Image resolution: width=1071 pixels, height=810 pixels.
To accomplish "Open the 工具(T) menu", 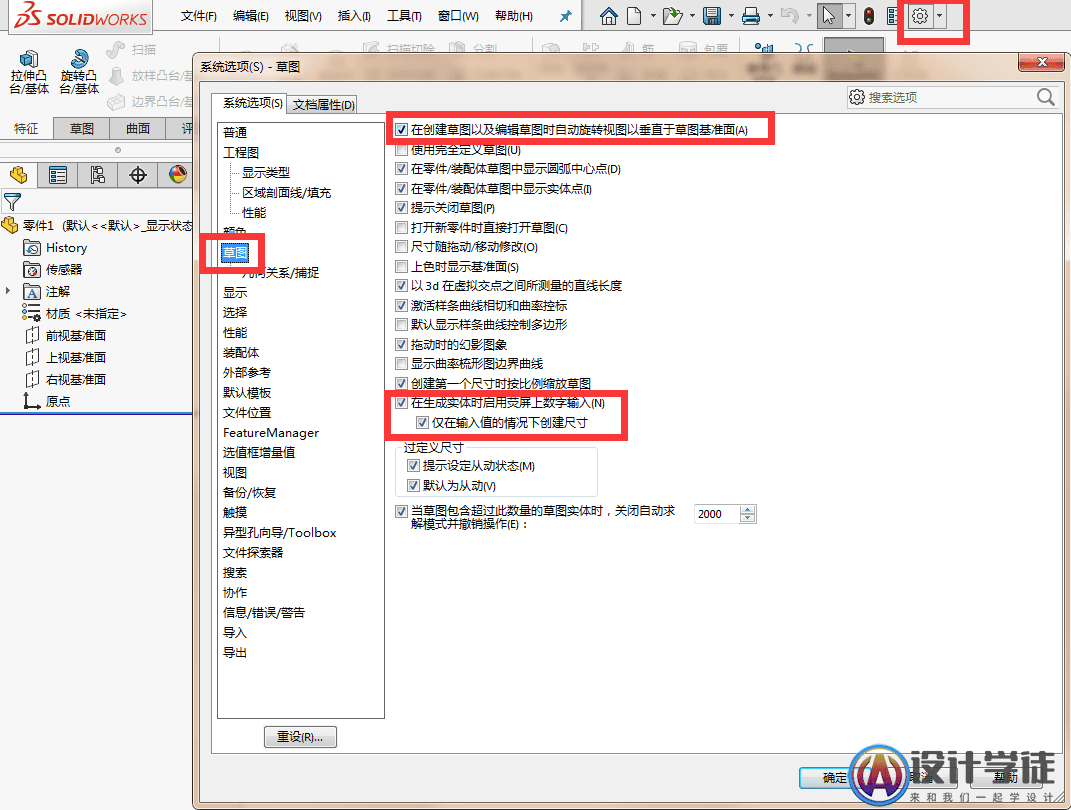I will pyautogui.click(x=404, y=16).
